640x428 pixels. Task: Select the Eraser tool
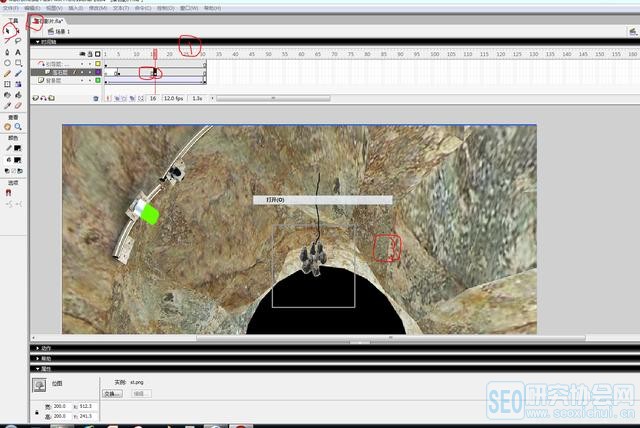click(x=18, y=105)
